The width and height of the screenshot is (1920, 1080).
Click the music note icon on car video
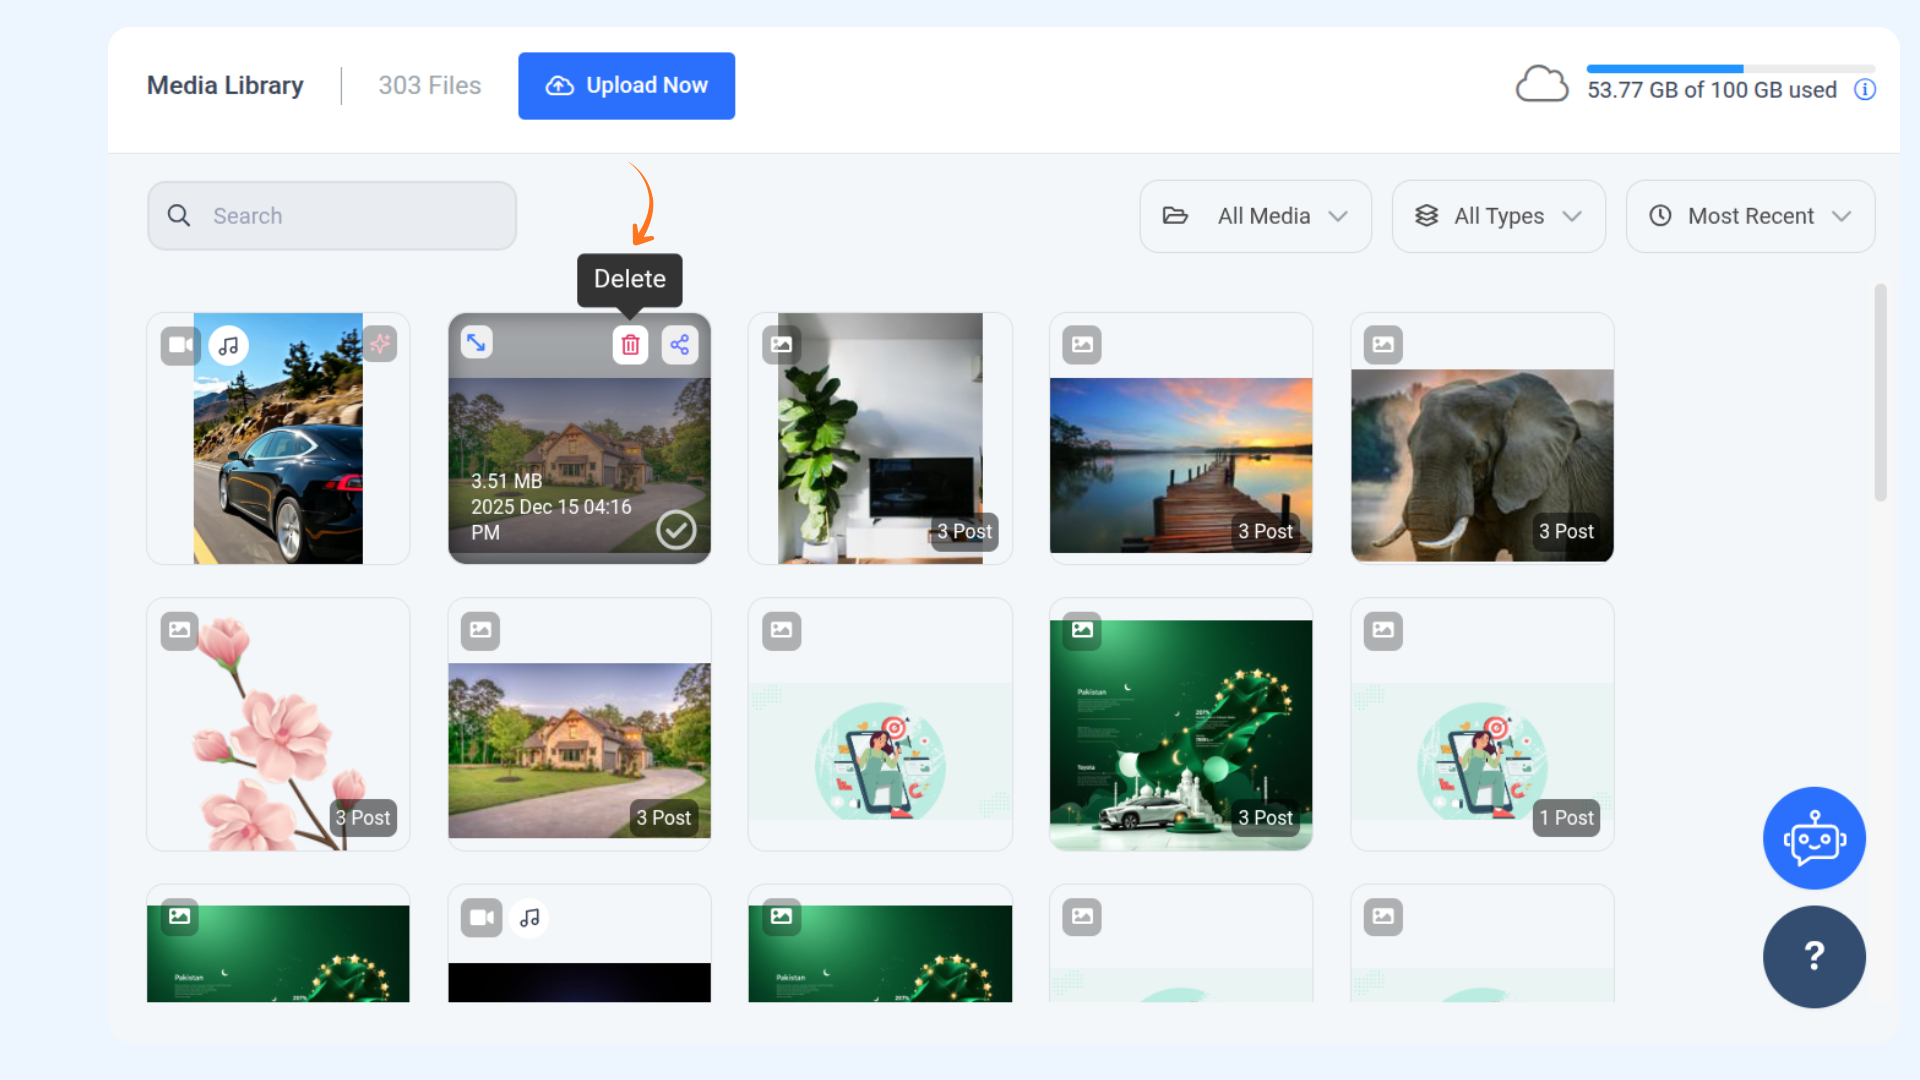click(229, 346)
